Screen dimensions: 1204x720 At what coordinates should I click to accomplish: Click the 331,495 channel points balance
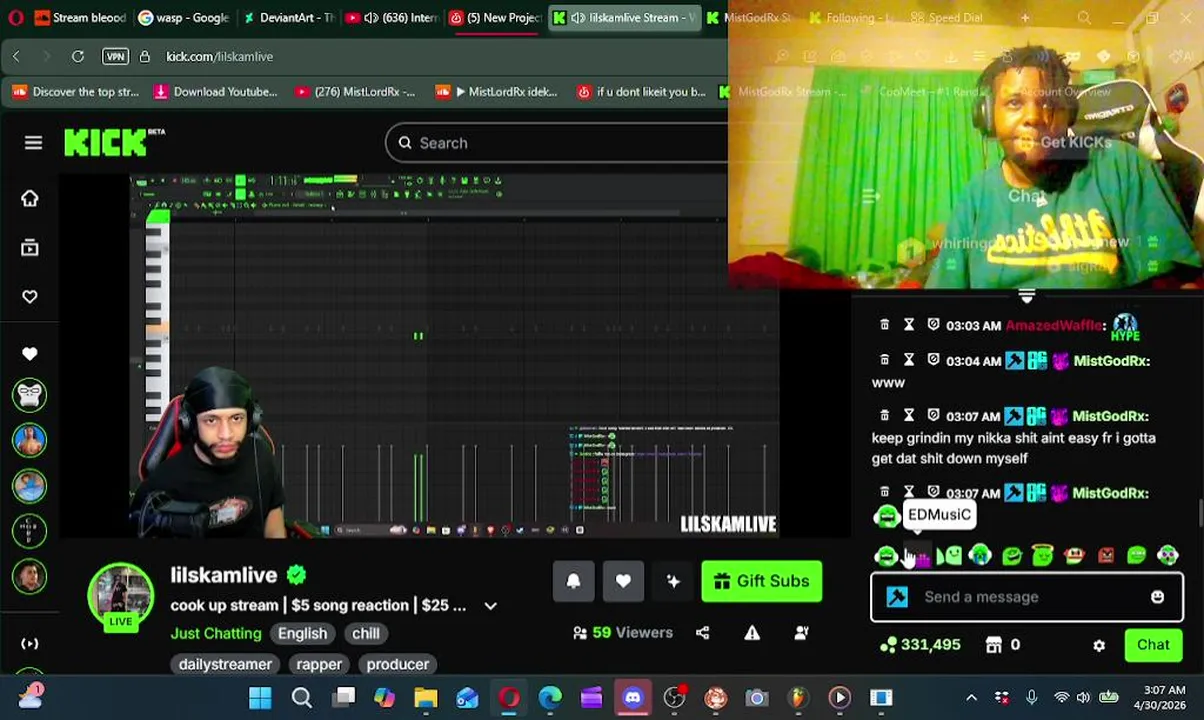coord(920,645)
